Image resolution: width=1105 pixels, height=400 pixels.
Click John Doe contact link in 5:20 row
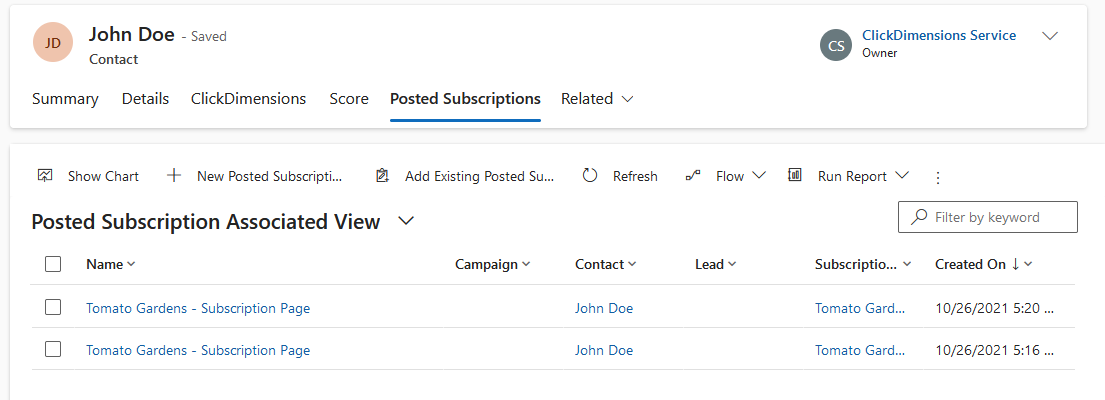[604, 308]
